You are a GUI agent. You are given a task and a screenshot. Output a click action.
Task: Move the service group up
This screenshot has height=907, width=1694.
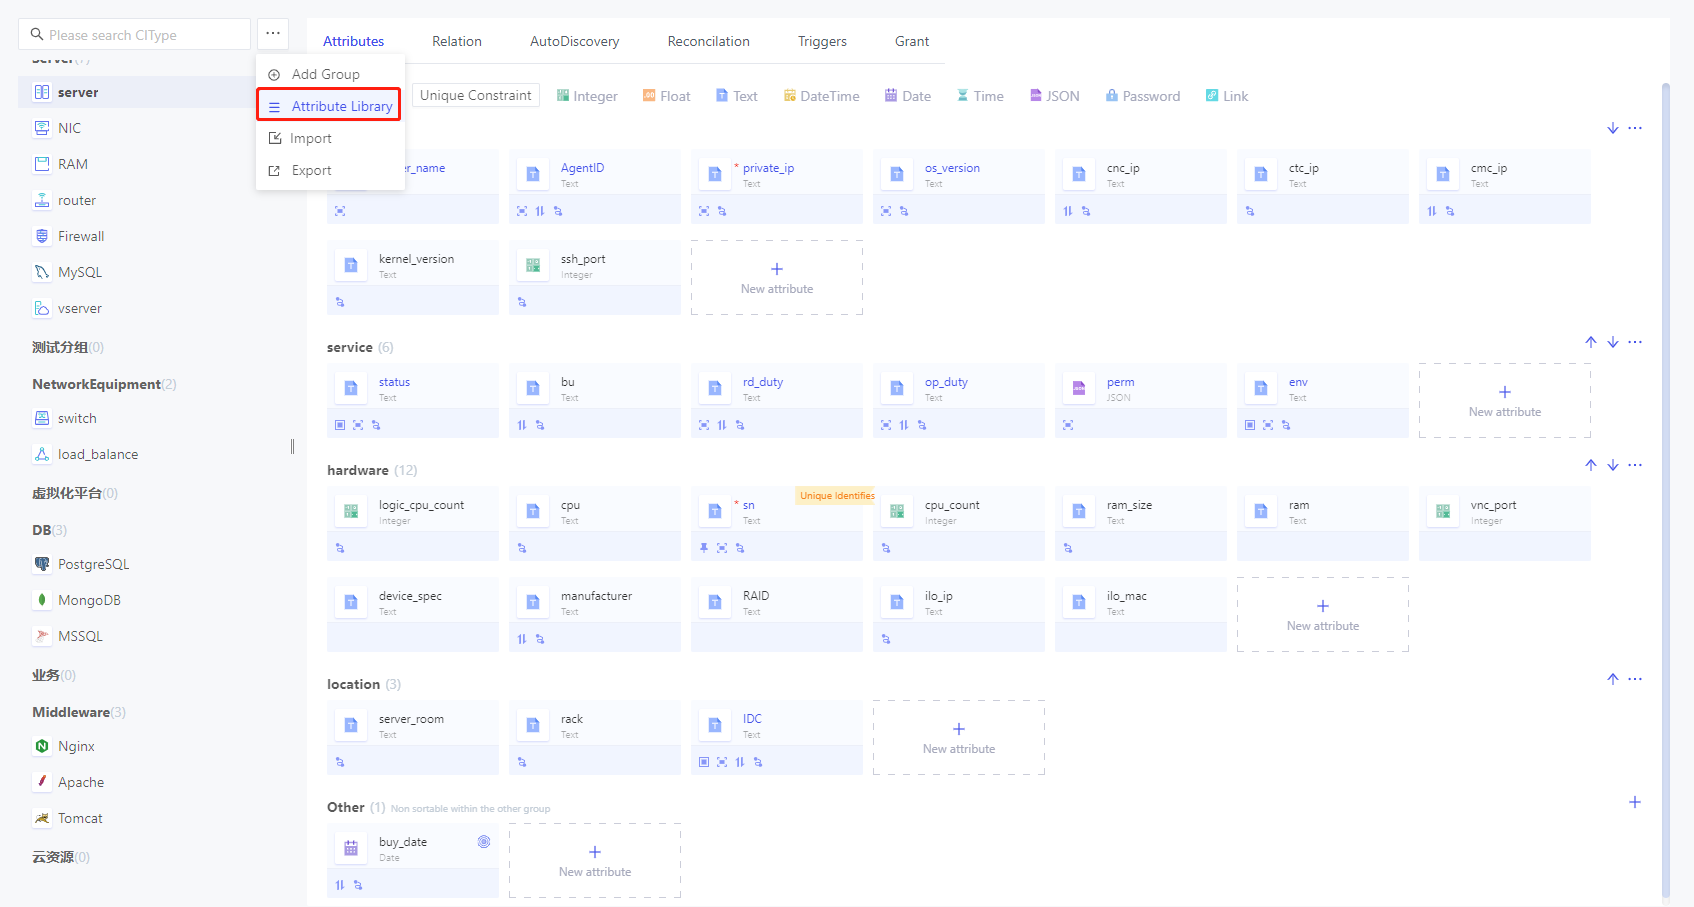click(x=1591, y=342)
